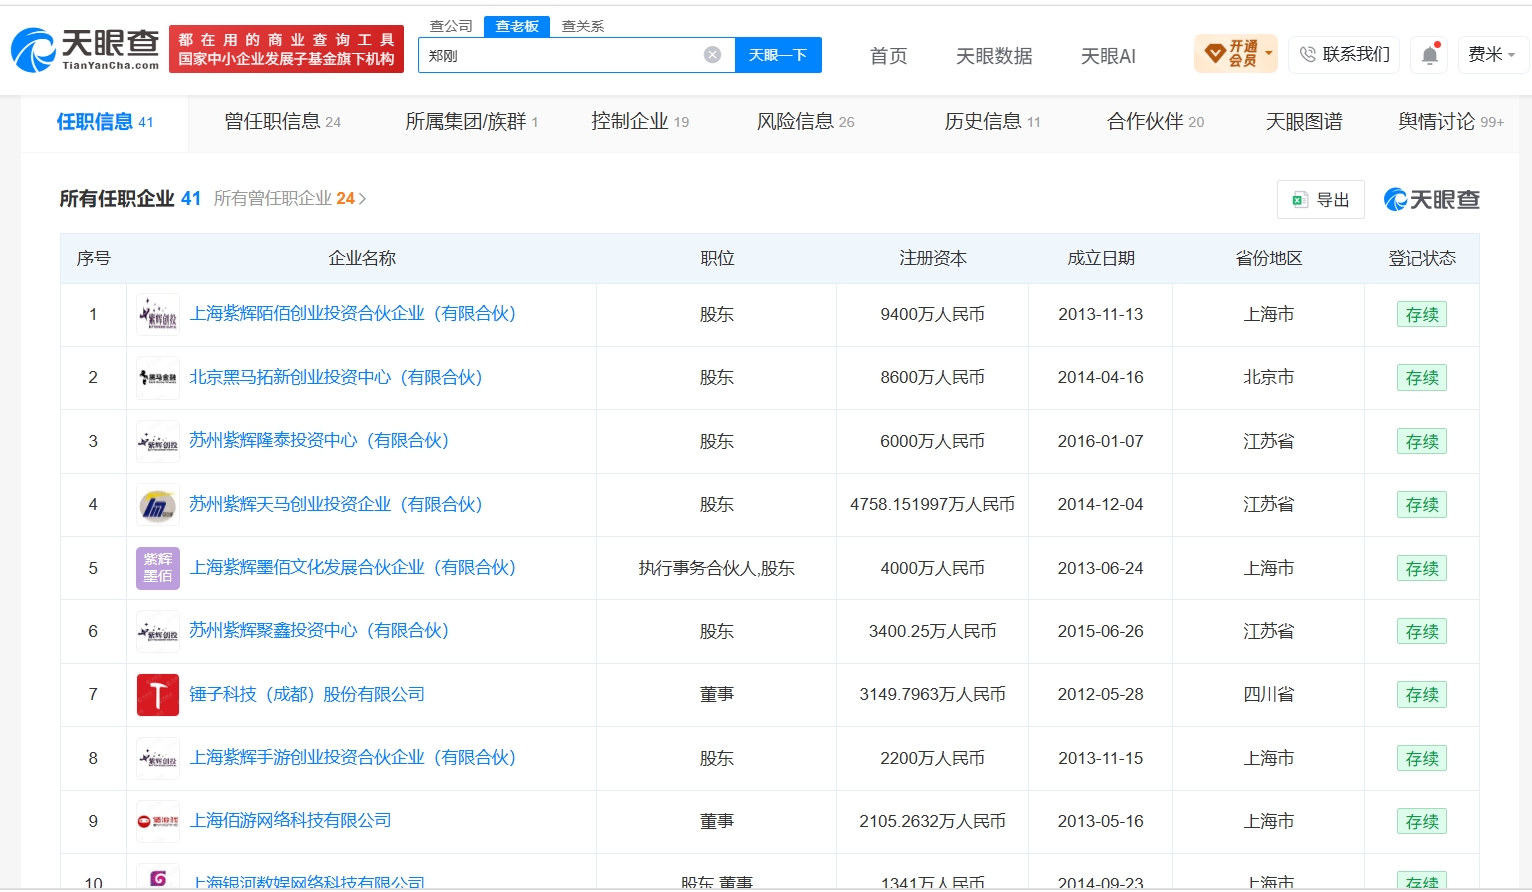
Task: Expand 所有曾任职企业 24 list
Action: 290,199
